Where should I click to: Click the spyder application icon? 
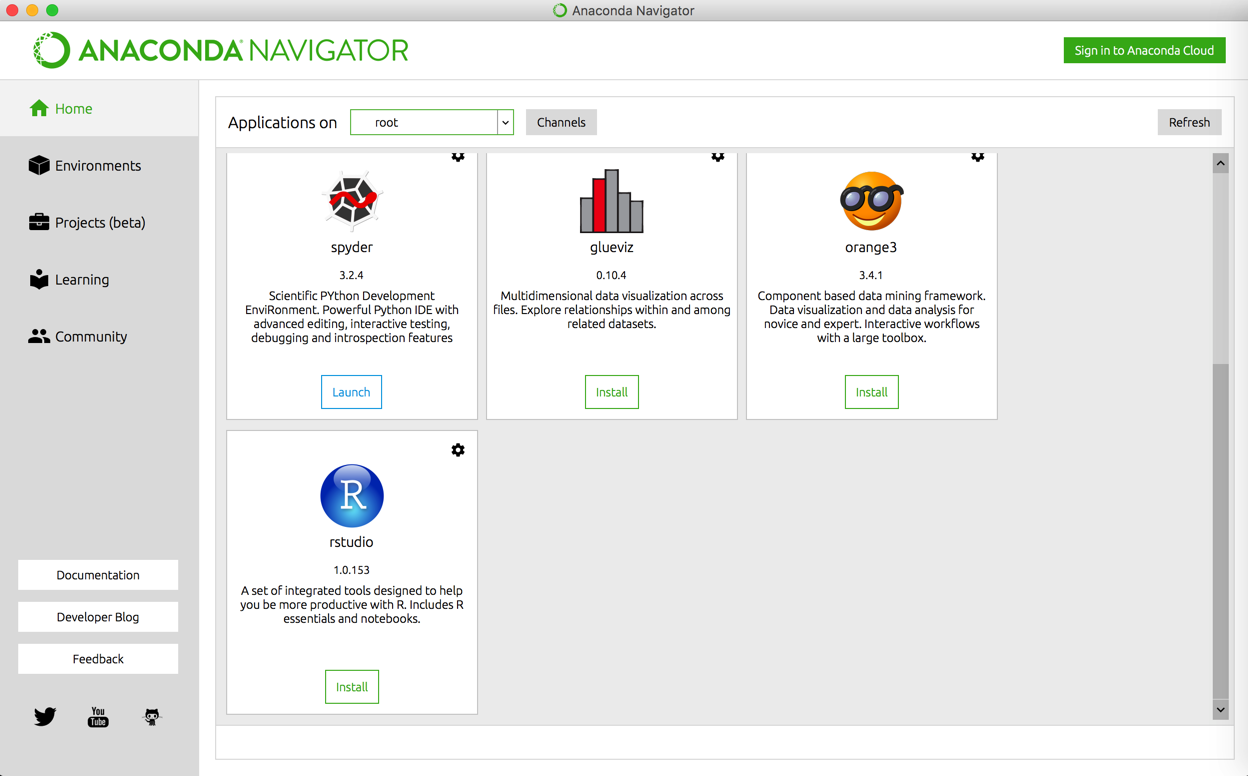[352, 200]
